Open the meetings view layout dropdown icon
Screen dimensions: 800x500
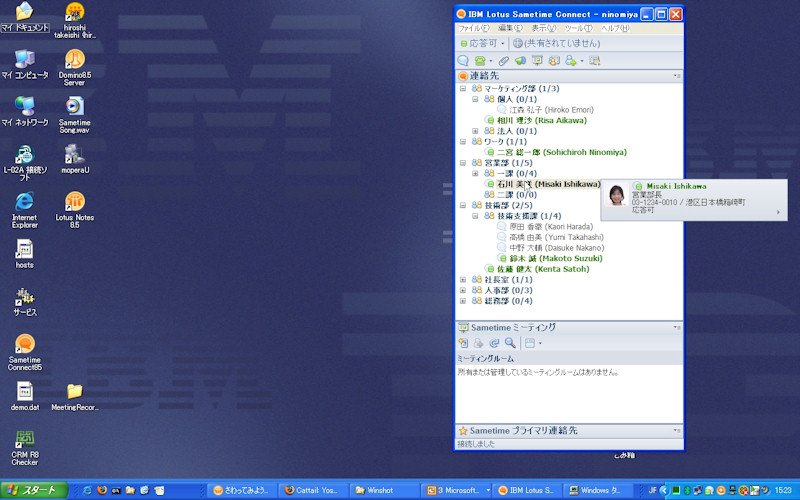(533, 343)
